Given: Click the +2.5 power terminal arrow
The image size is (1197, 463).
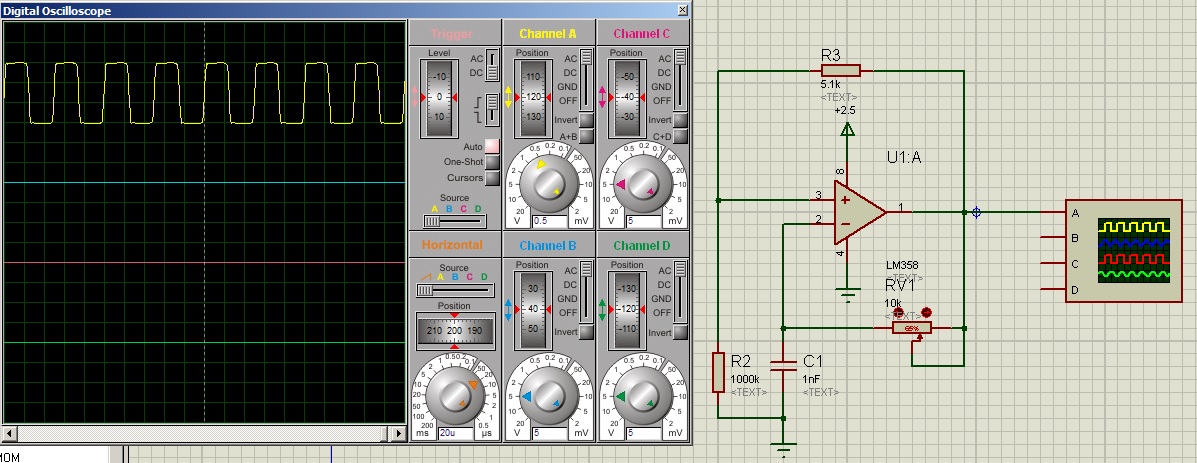Looking at the screenshot, I should click(847, 129).
